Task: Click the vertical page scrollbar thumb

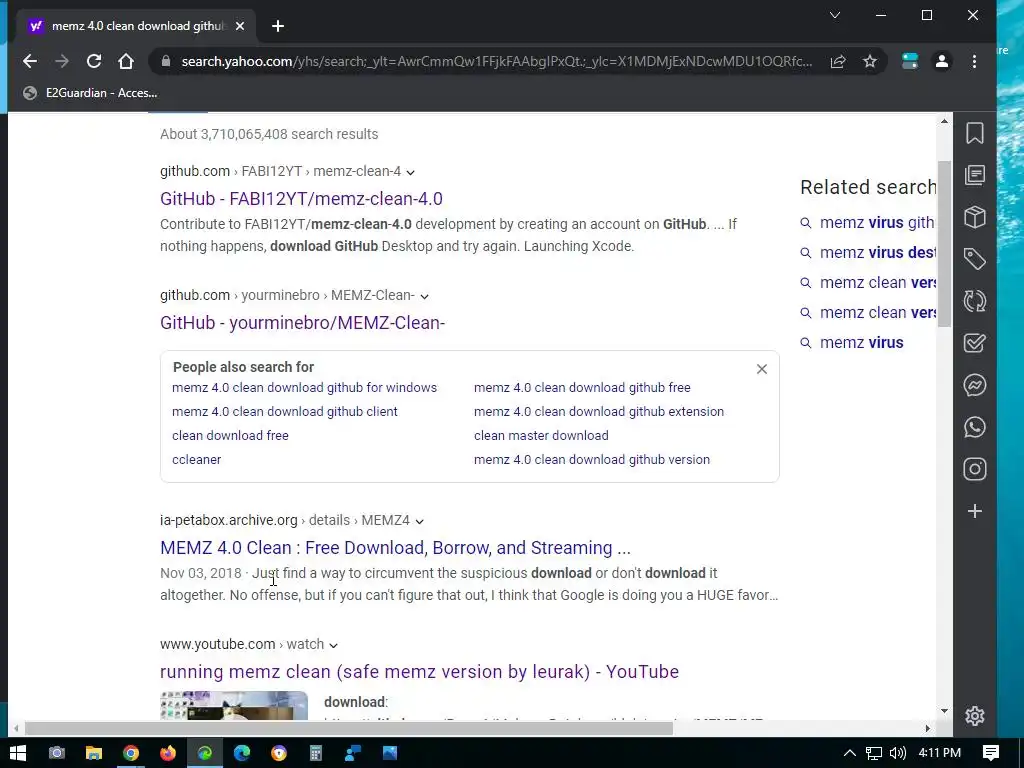Action: (x=944, y=243)
